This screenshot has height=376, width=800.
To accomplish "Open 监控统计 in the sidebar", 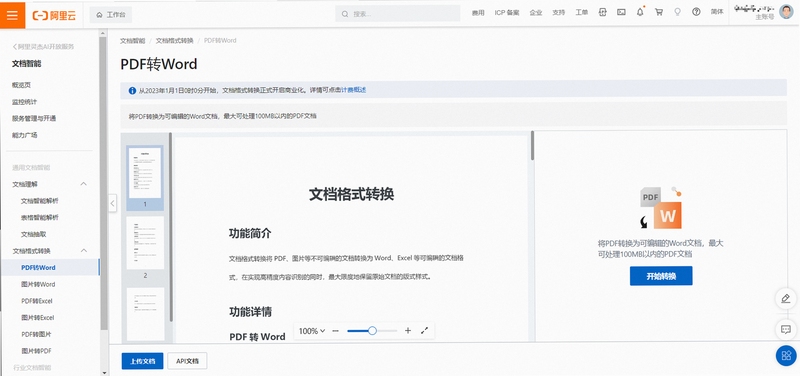I will click(24, 102).
